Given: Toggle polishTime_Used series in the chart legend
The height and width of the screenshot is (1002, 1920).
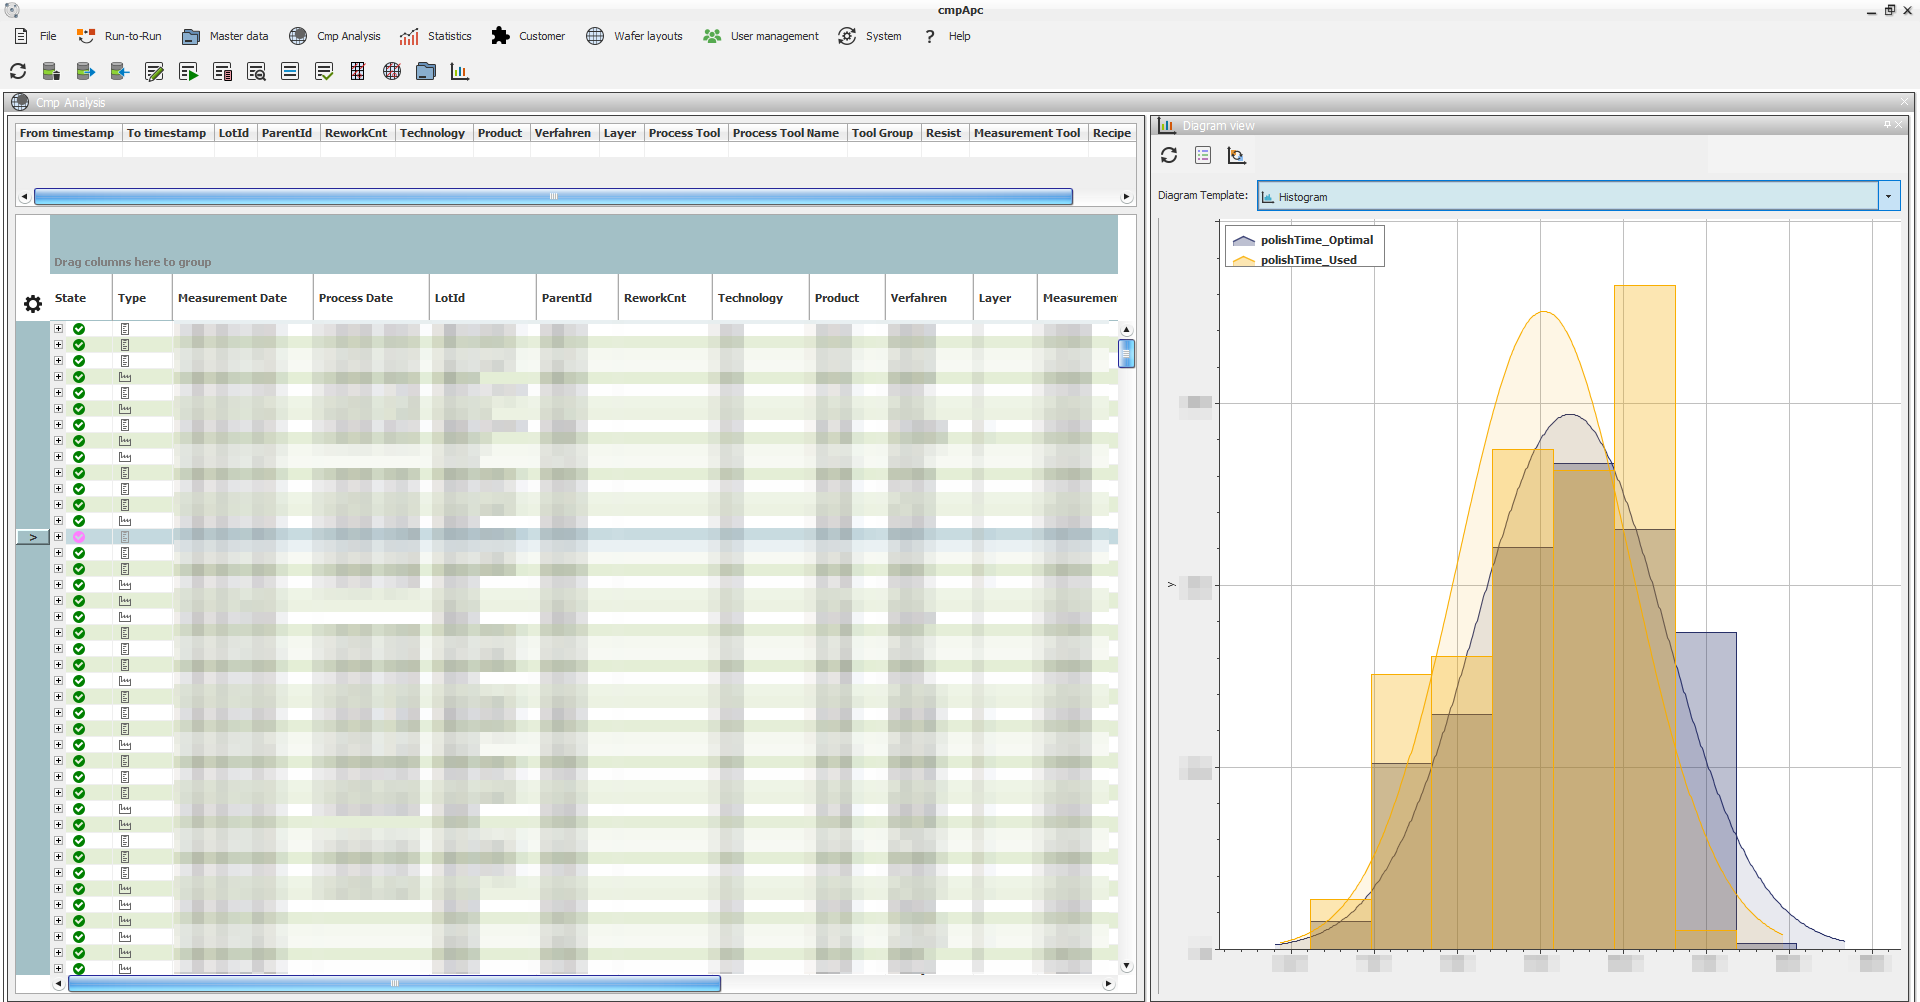Looking at the screenshot, I should pyautogui.click(x=1308, y=260).
